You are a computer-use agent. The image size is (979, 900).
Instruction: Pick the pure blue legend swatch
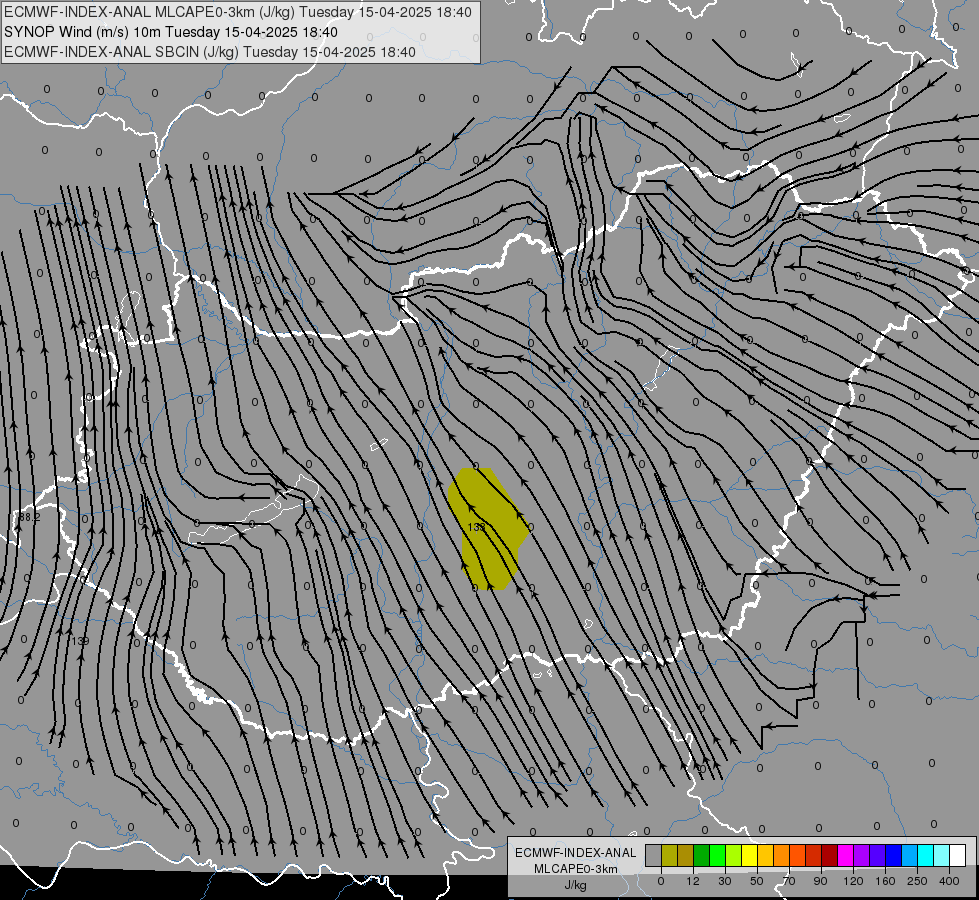894,855
